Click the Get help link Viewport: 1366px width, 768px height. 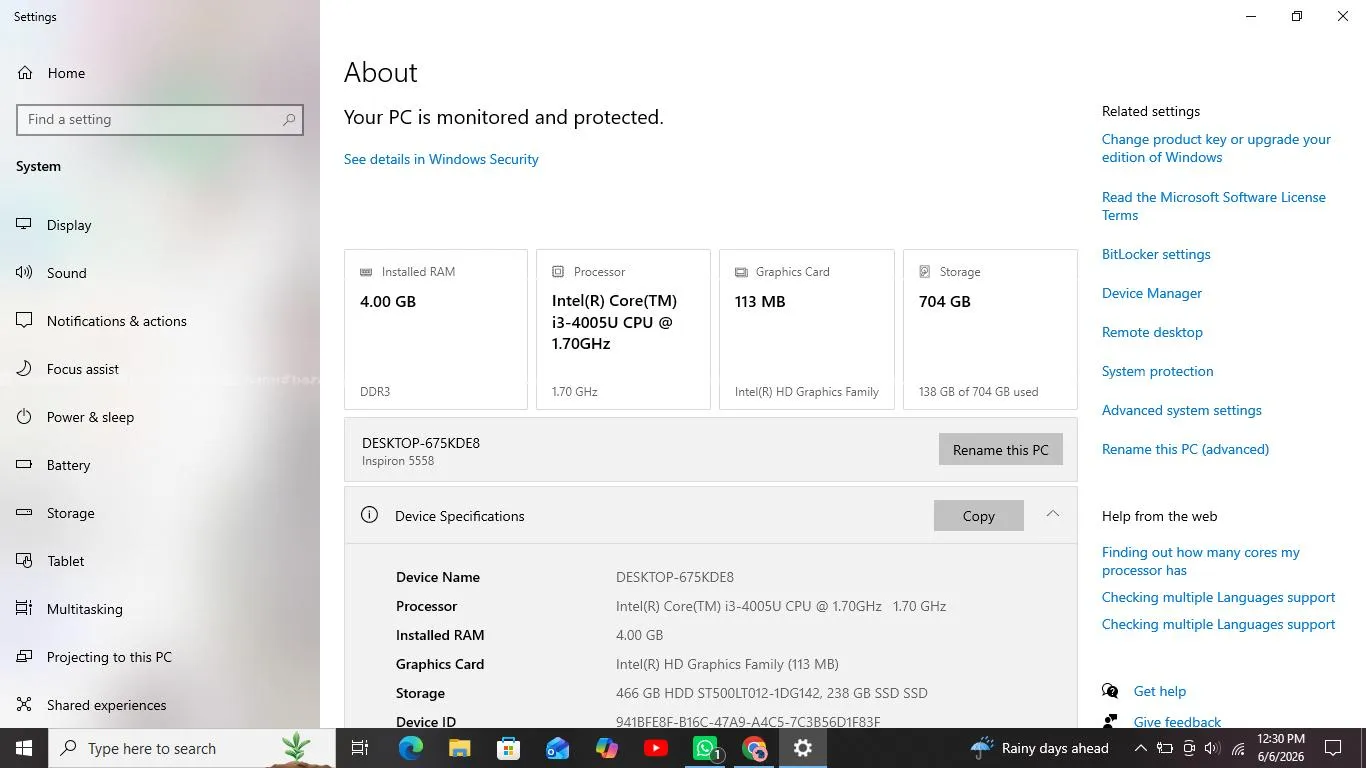[x=1159, y=691]
